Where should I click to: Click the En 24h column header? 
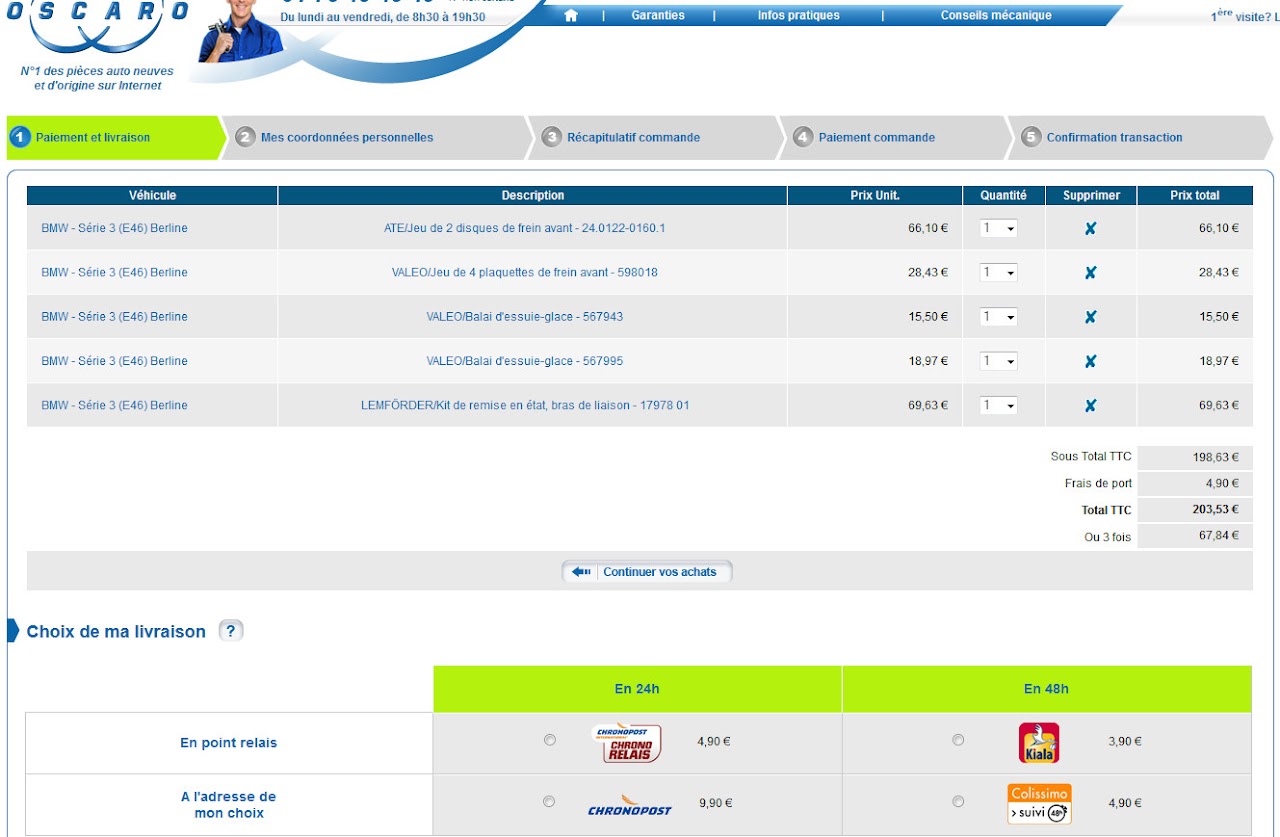pyautogui.click(x=637, y=689)
